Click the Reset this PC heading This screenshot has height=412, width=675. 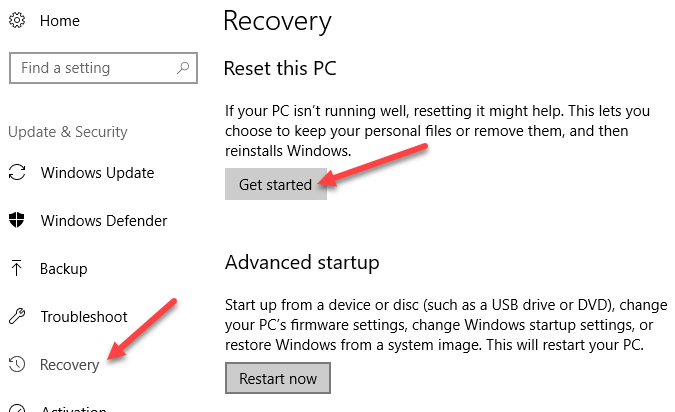280,69
